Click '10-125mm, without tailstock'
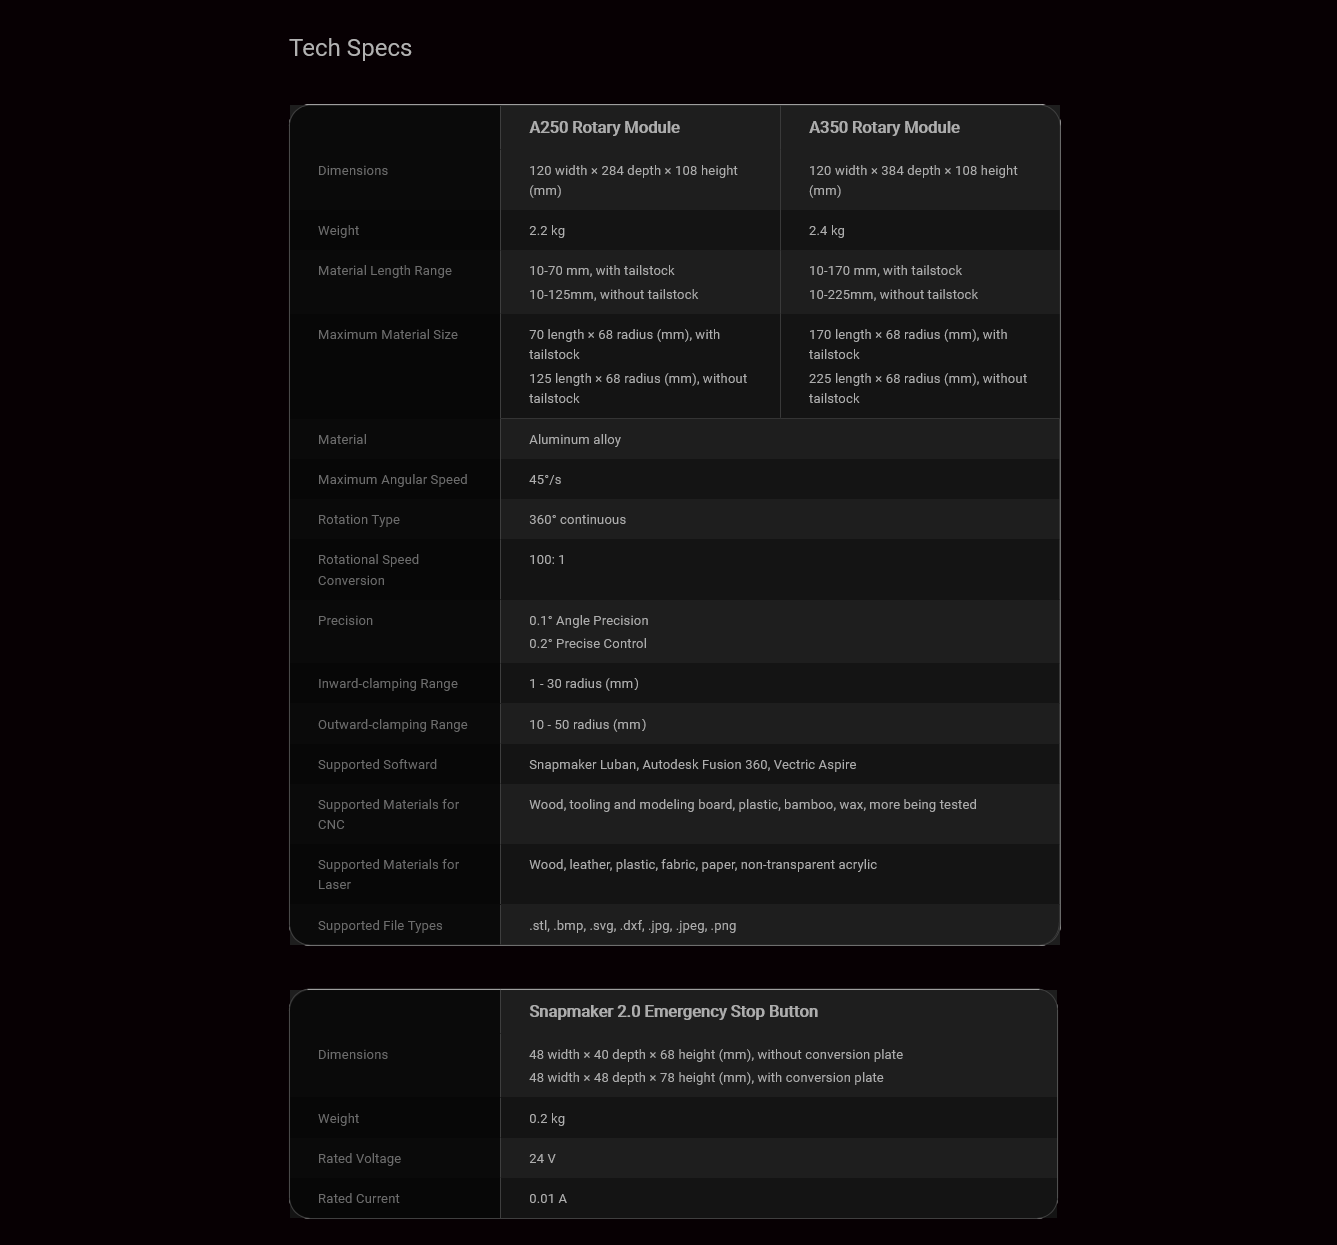 (614, 295)
